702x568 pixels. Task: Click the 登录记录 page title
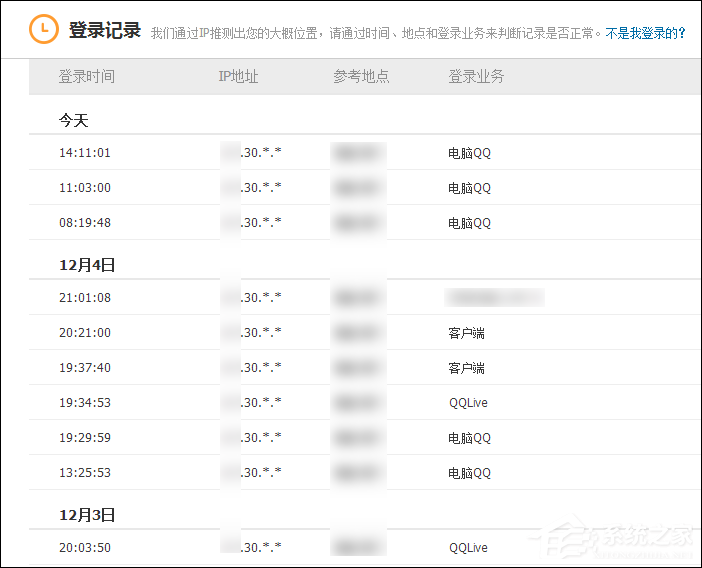pyautogui.click(x=104, y=30)
